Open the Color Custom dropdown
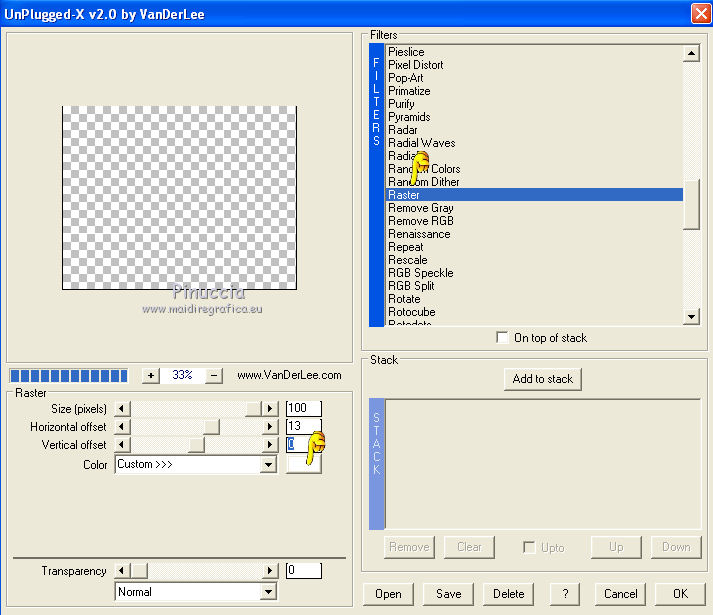This screenshot has height=615, width=713. point(269,465)
